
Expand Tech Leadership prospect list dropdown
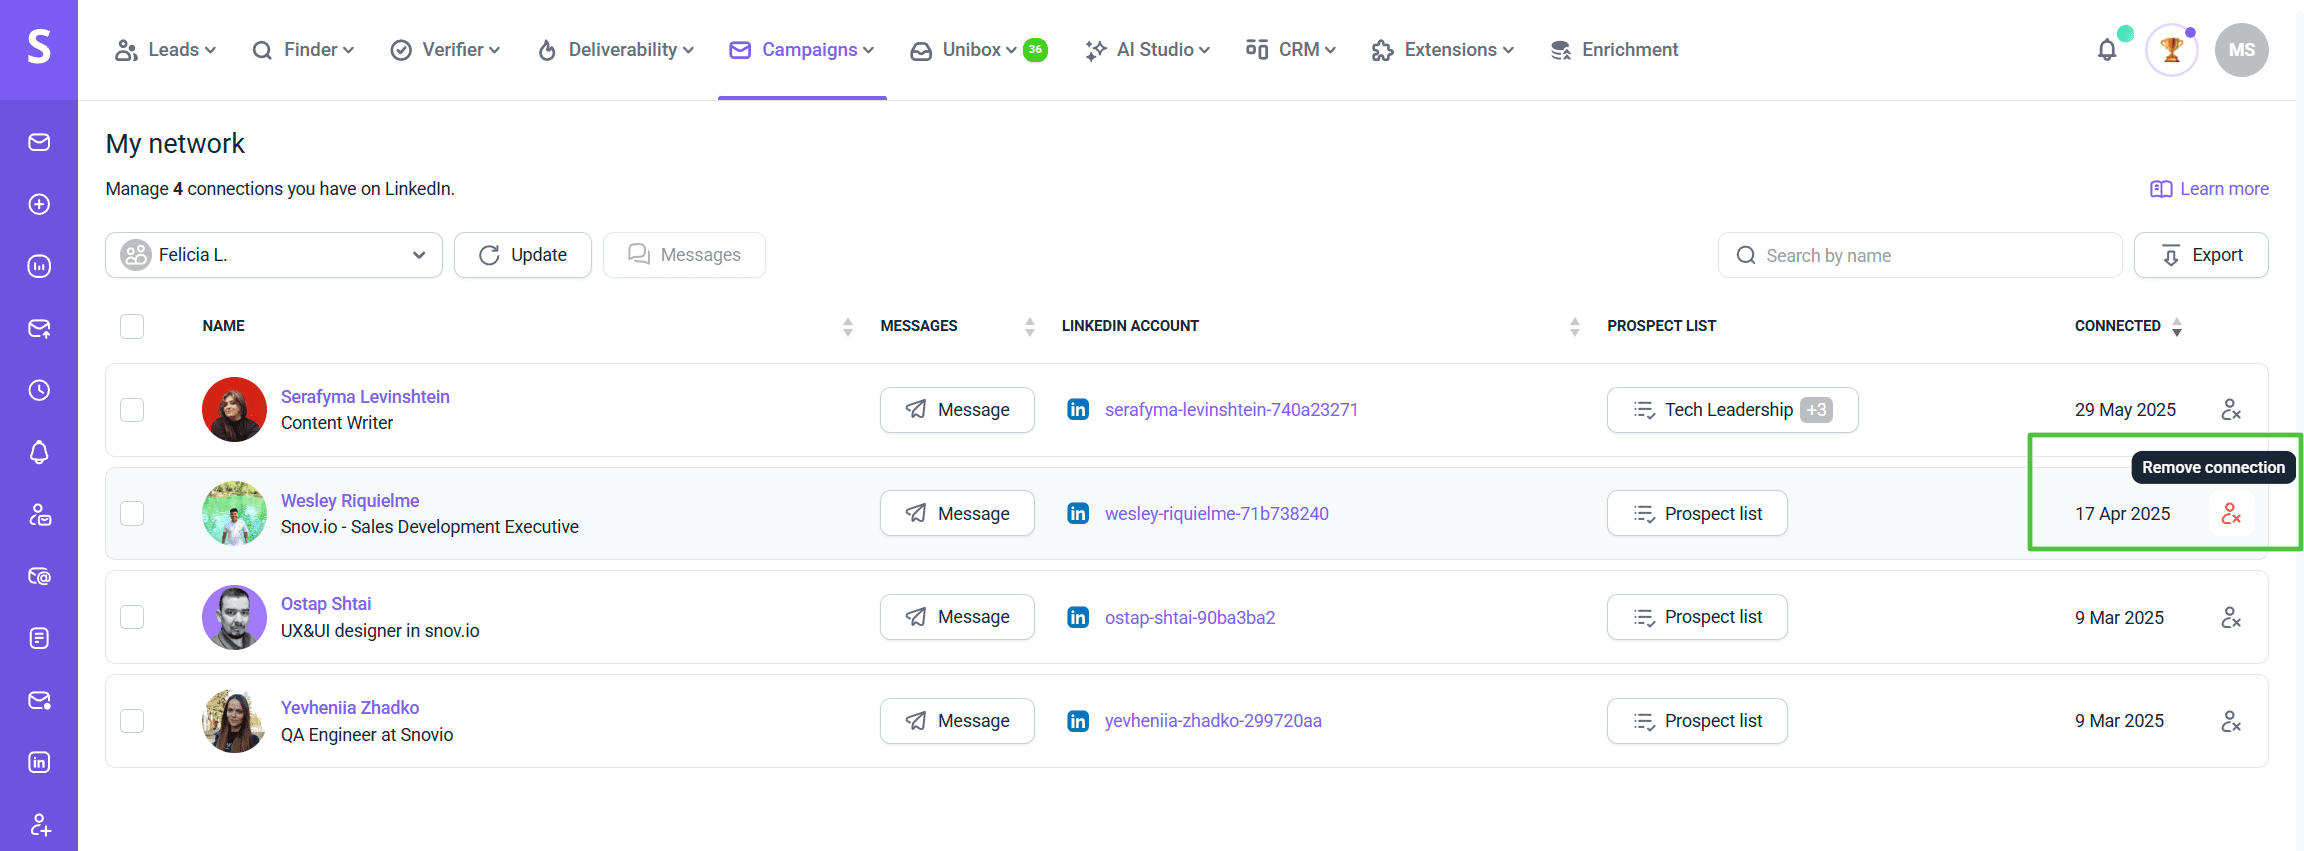point(1732,410)
